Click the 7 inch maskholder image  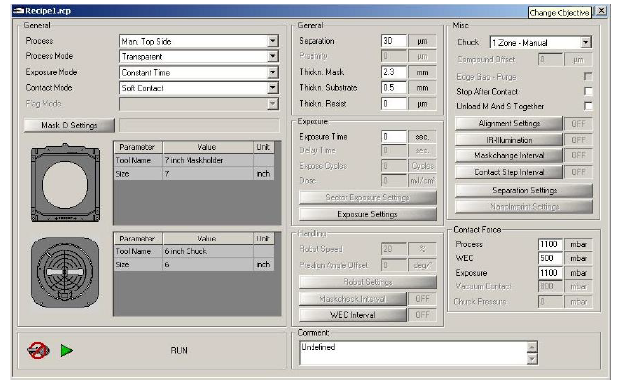click(65, 183)
